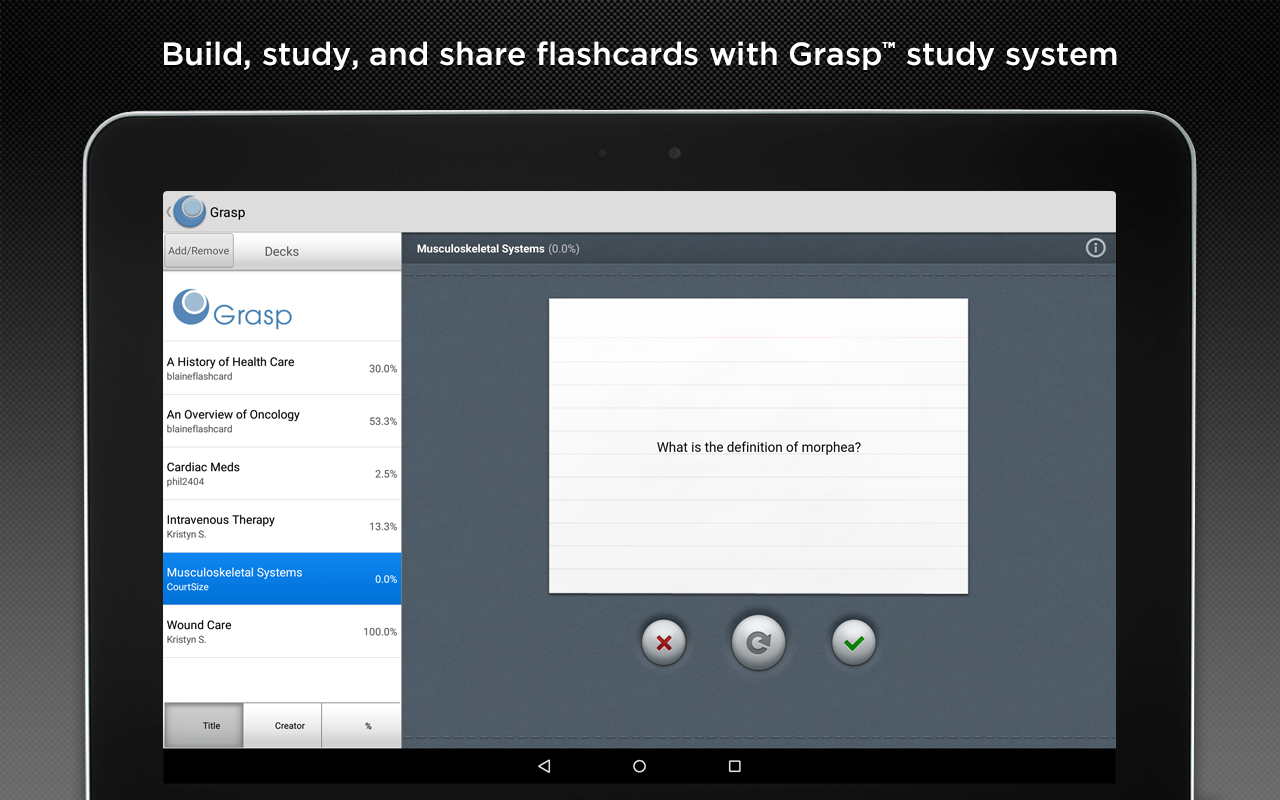Image resolution: width=1280 pixels, height=800 pixels.
Task: Tap the Grasp icon in the action bar
Action: [x=189, y=211]
